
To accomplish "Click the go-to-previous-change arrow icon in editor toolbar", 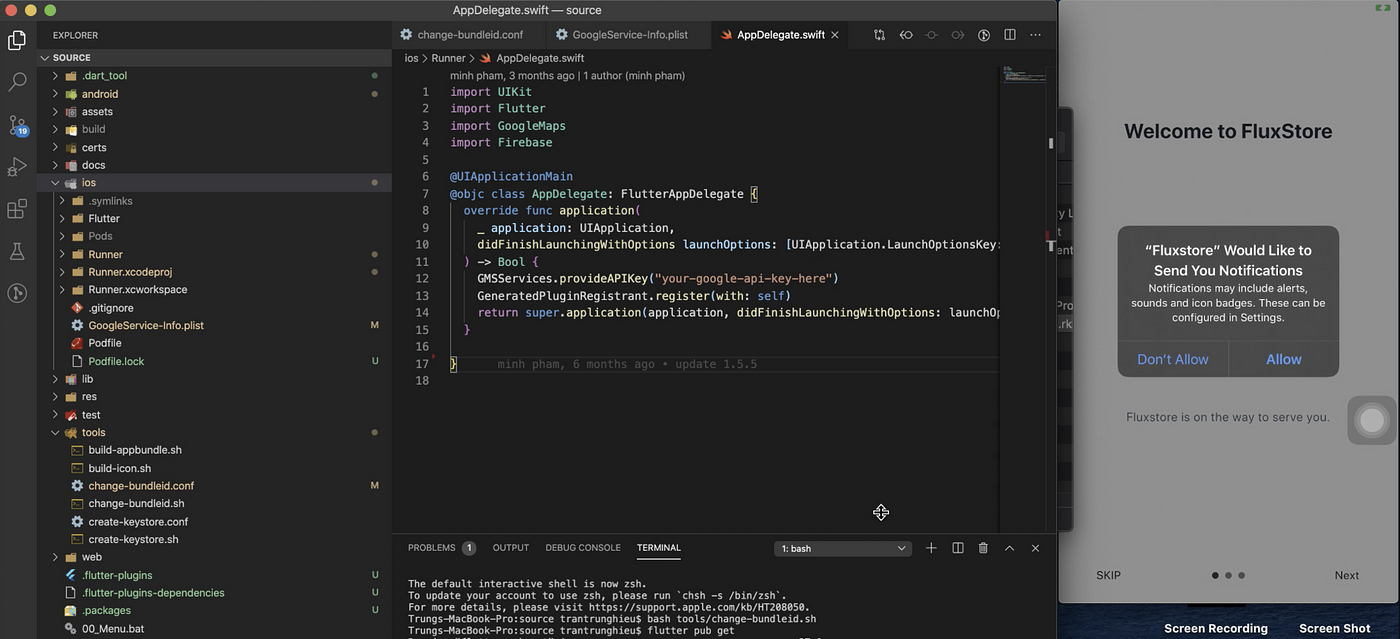I will click(x=906, y=35).
